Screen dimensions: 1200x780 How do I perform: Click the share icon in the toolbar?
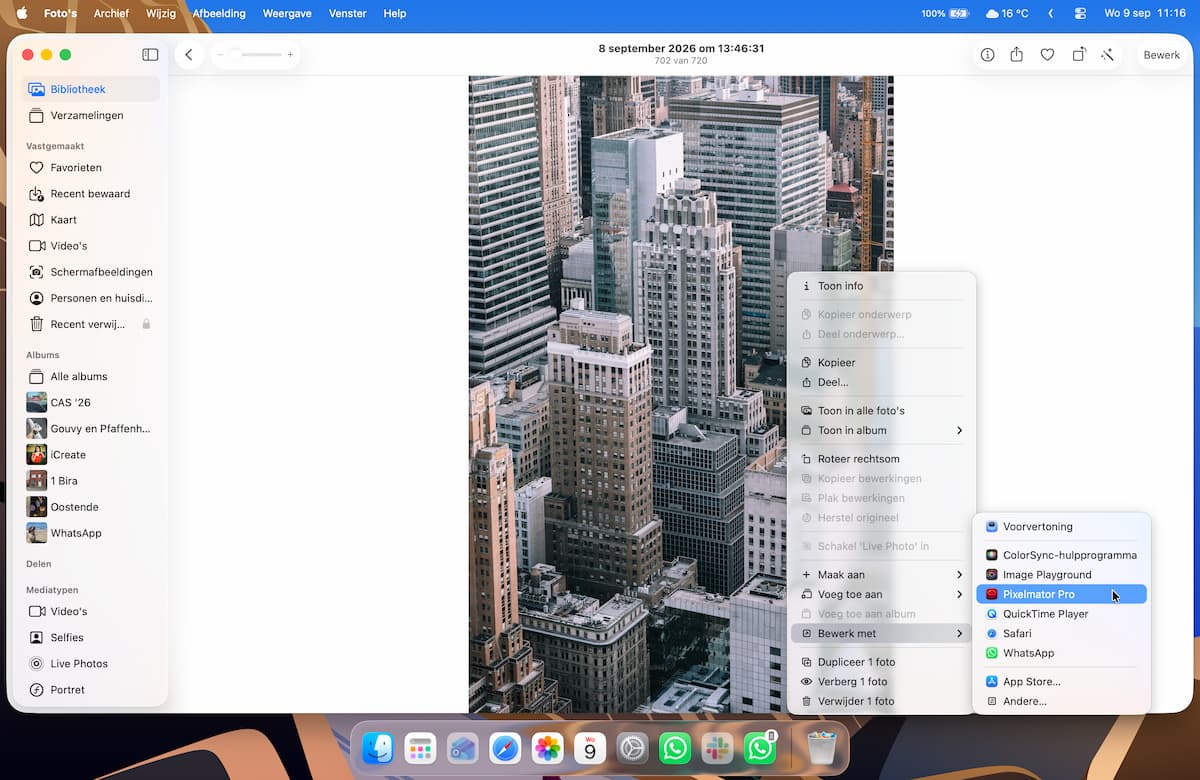tap(1016, 55)
